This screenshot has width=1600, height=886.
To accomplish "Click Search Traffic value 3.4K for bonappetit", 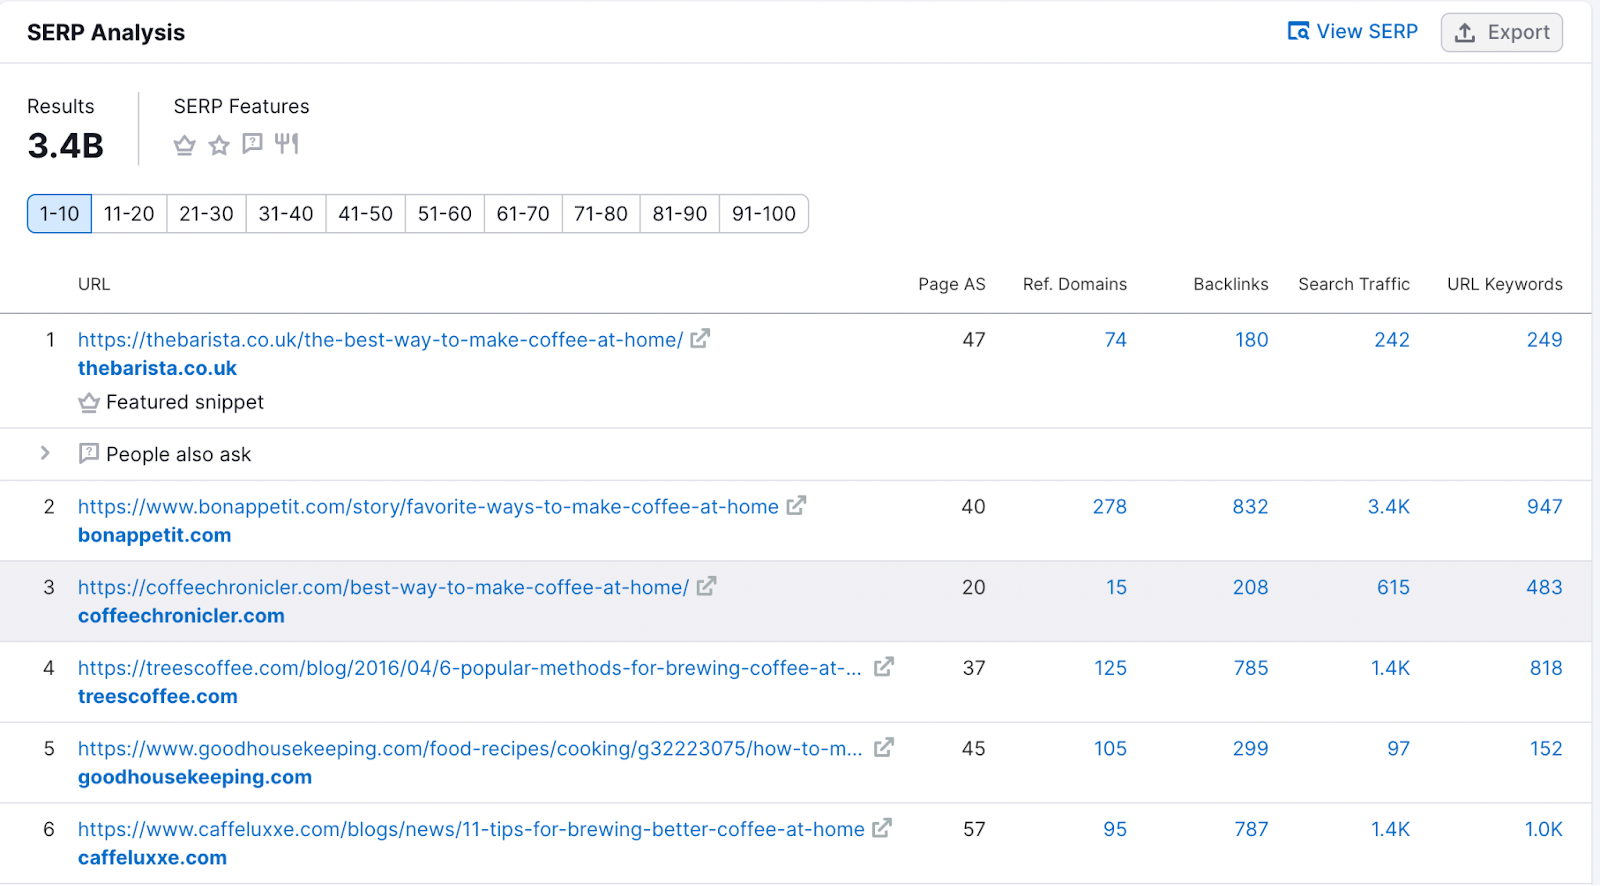I will tap(1388, 507).
